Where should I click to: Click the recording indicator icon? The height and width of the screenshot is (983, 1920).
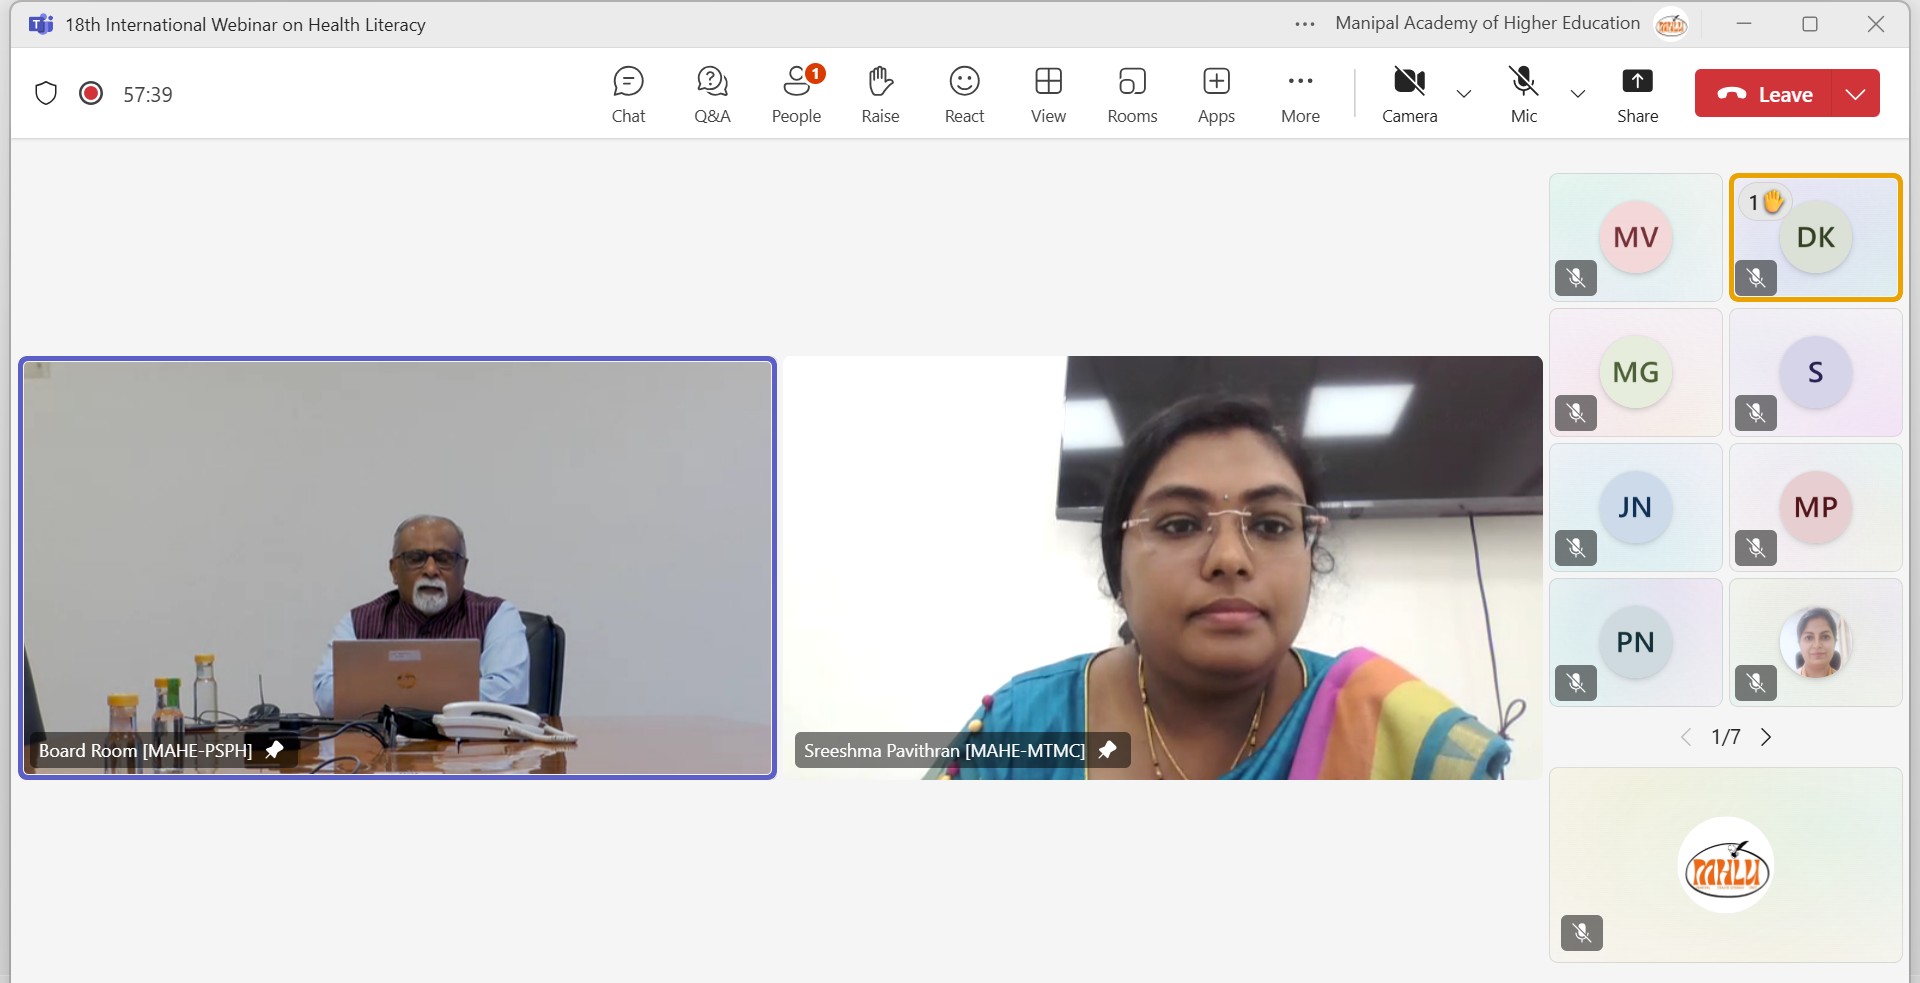pos(91,94)
